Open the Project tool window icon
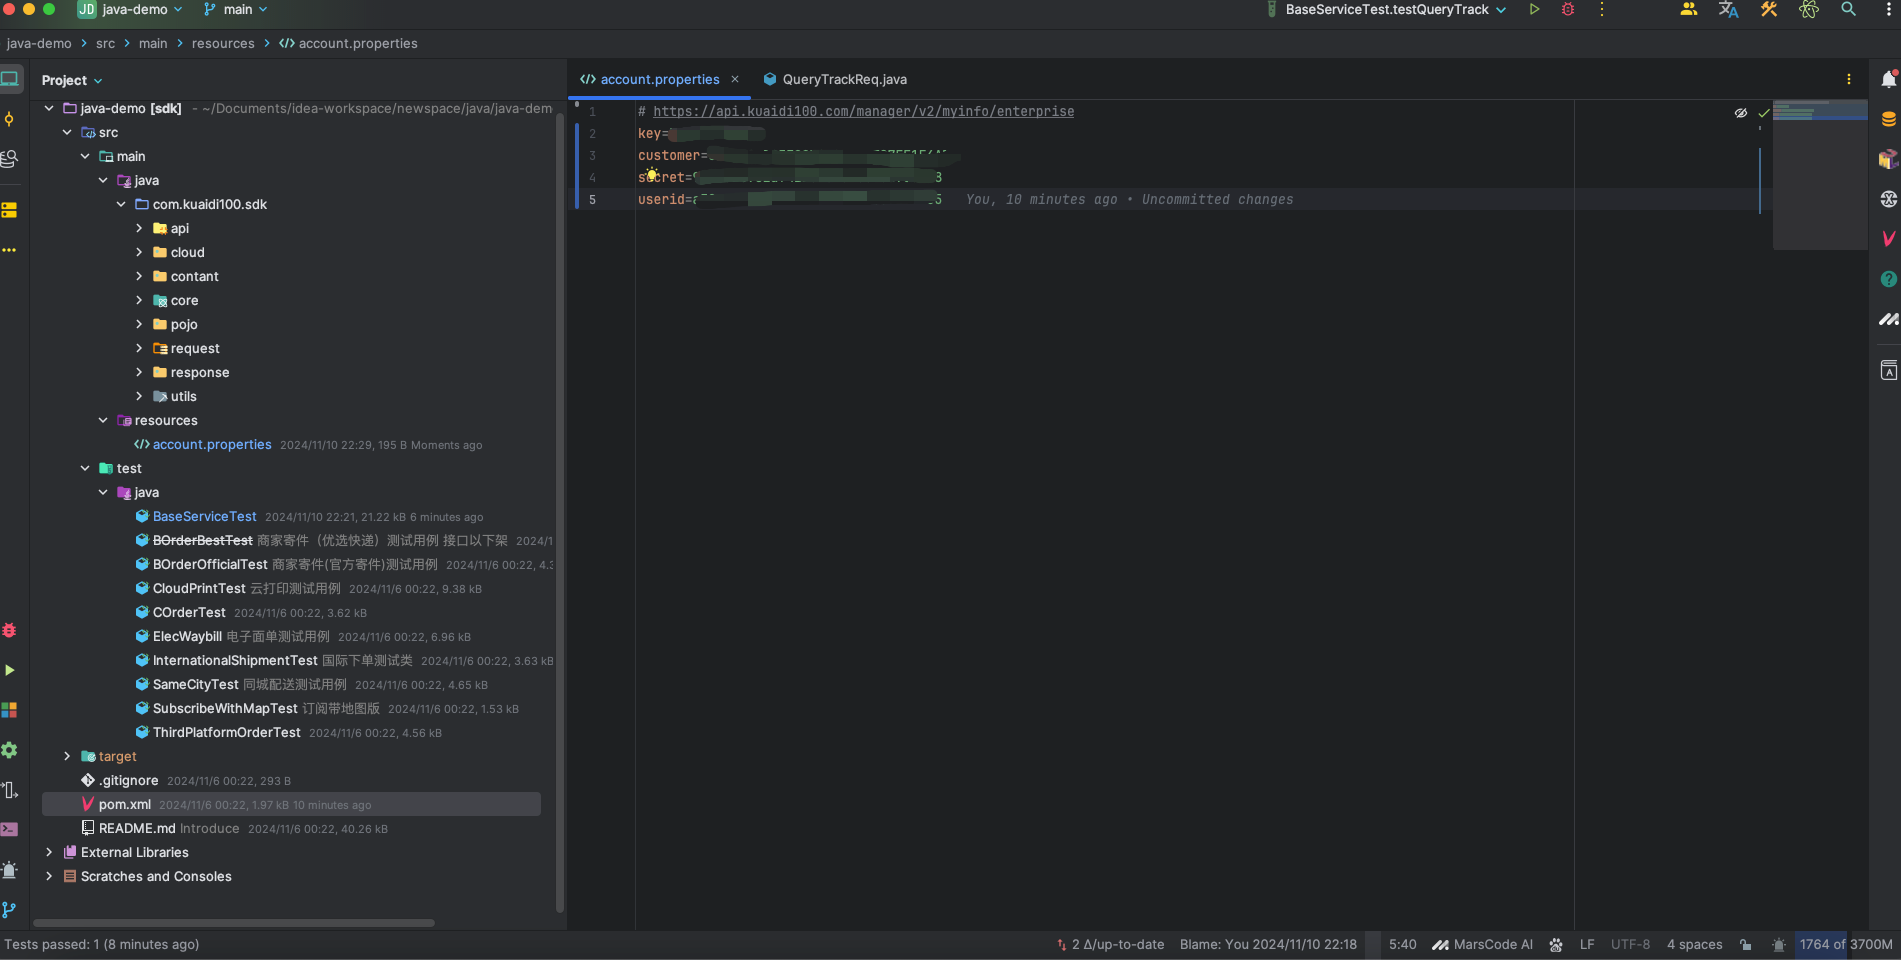 pos(10,79)
